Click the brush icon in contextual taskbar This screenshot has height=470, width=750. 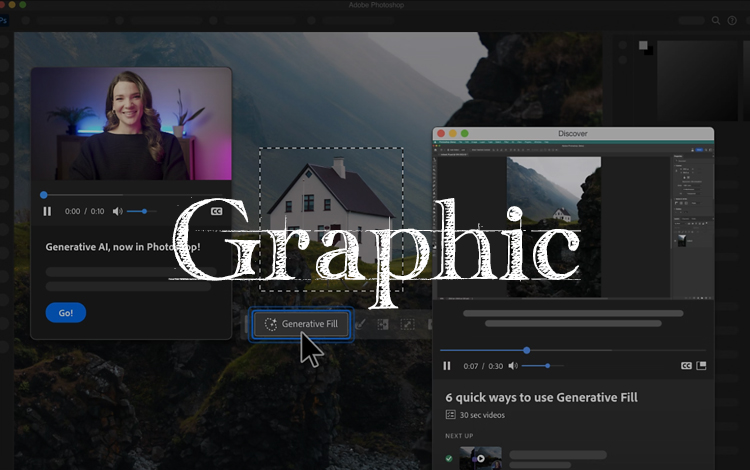pos(360,324)
